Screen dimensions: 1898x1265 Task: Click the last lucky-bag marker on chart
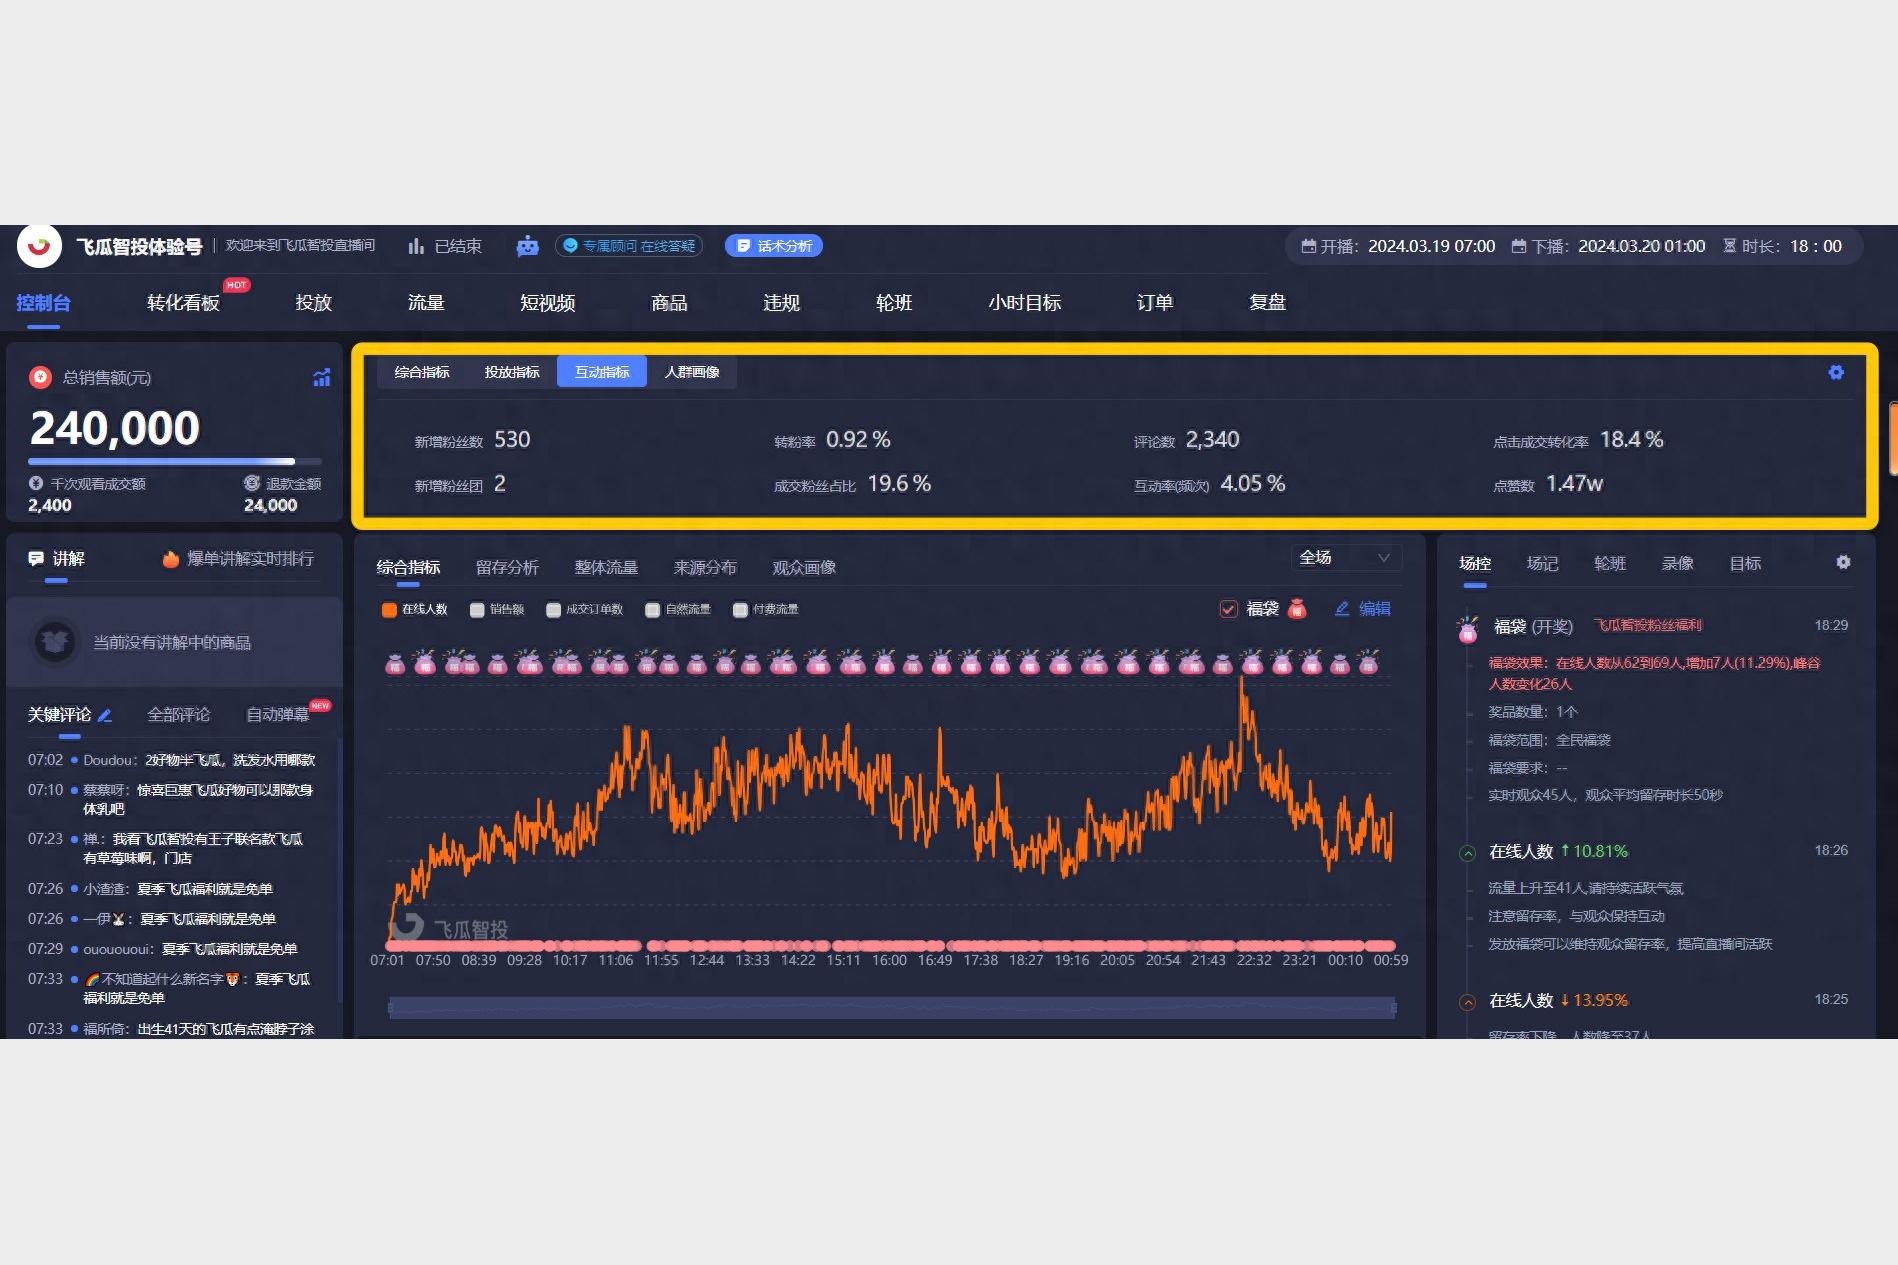[x=1368, y=662]
